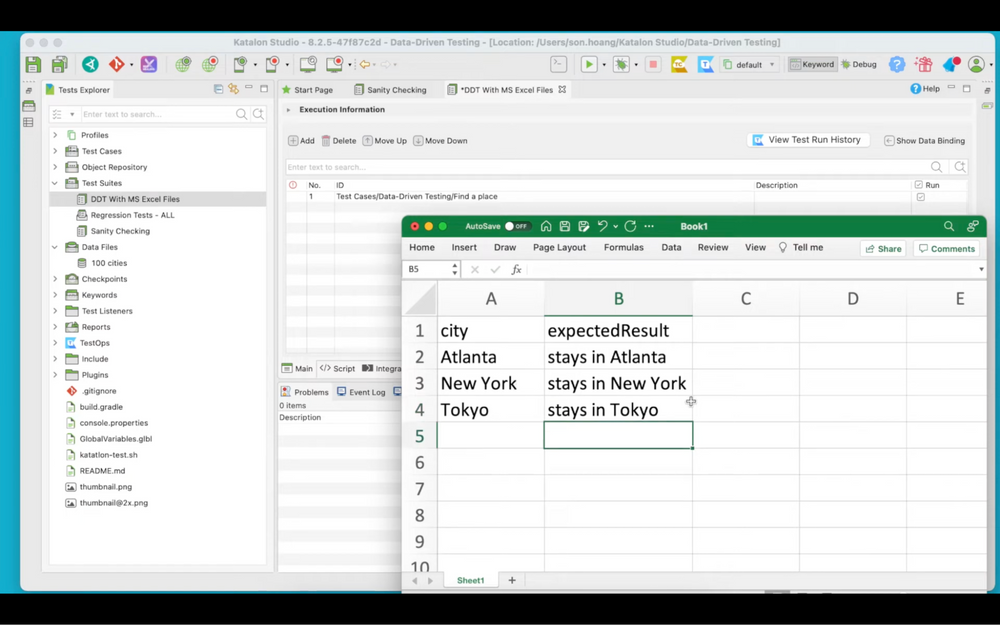Screen dimensions: 1000x625
Task: Select cell containing stays in Tokyo
Action: point(617,410)
